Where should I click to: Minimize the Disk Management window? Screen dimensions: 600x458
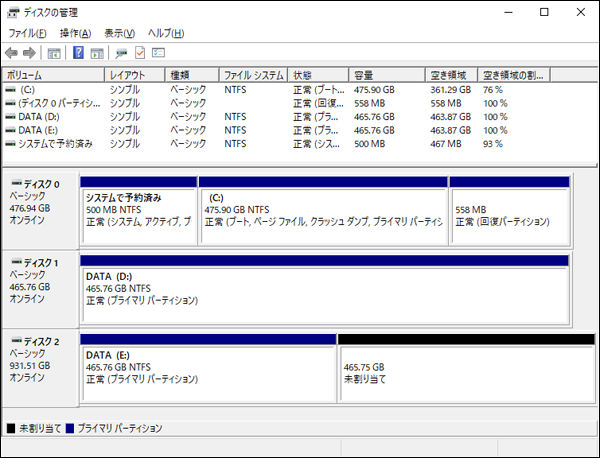coord(509,12)
